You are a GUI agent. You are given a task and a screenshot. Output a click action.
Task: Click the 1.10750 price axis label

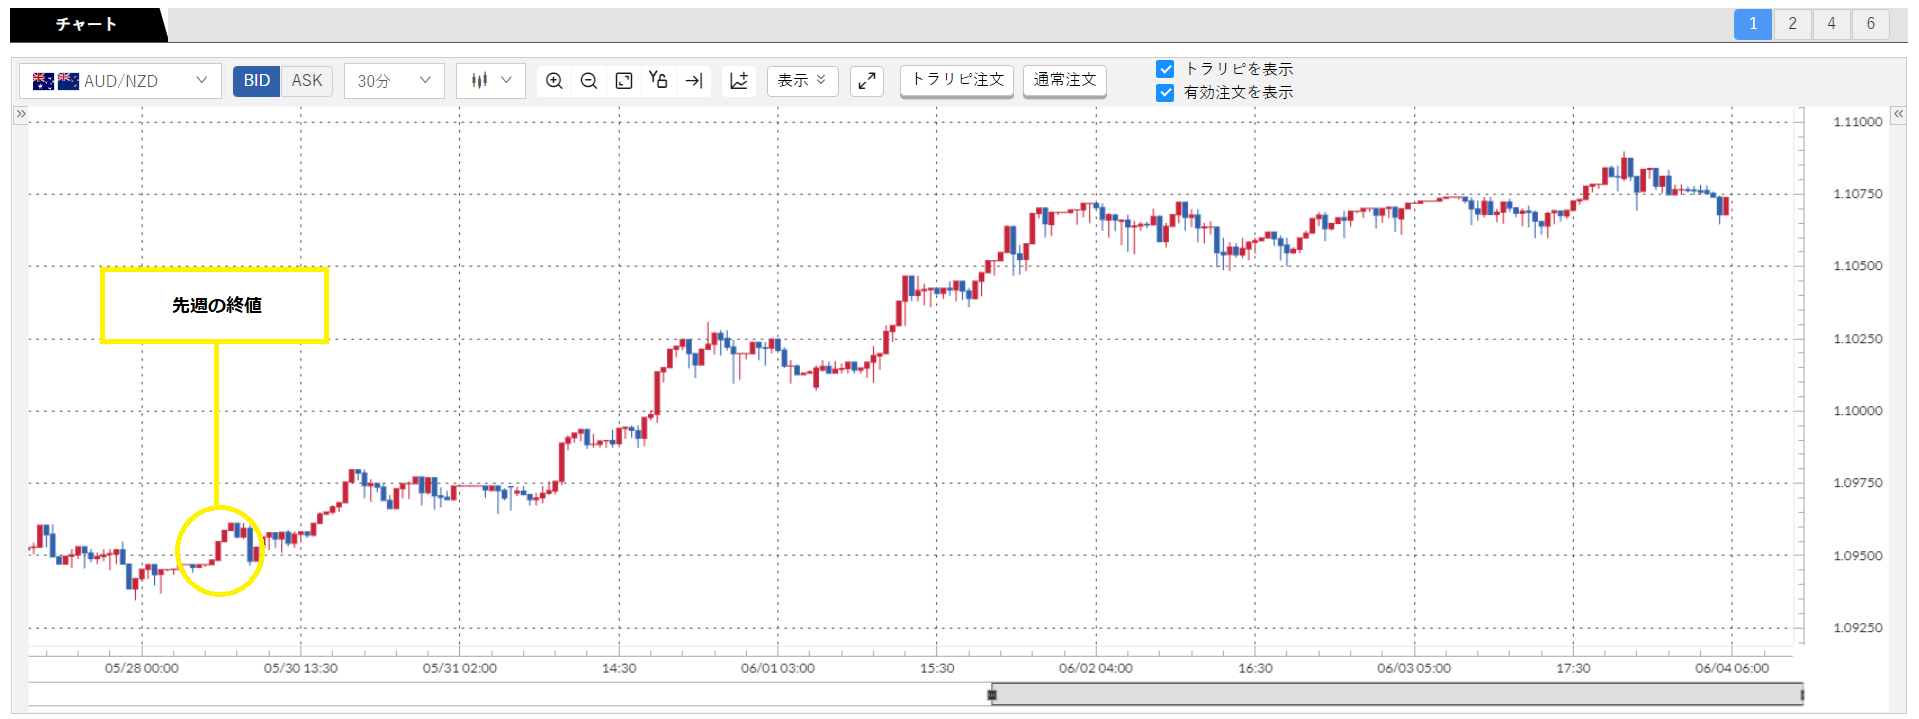1857,194
